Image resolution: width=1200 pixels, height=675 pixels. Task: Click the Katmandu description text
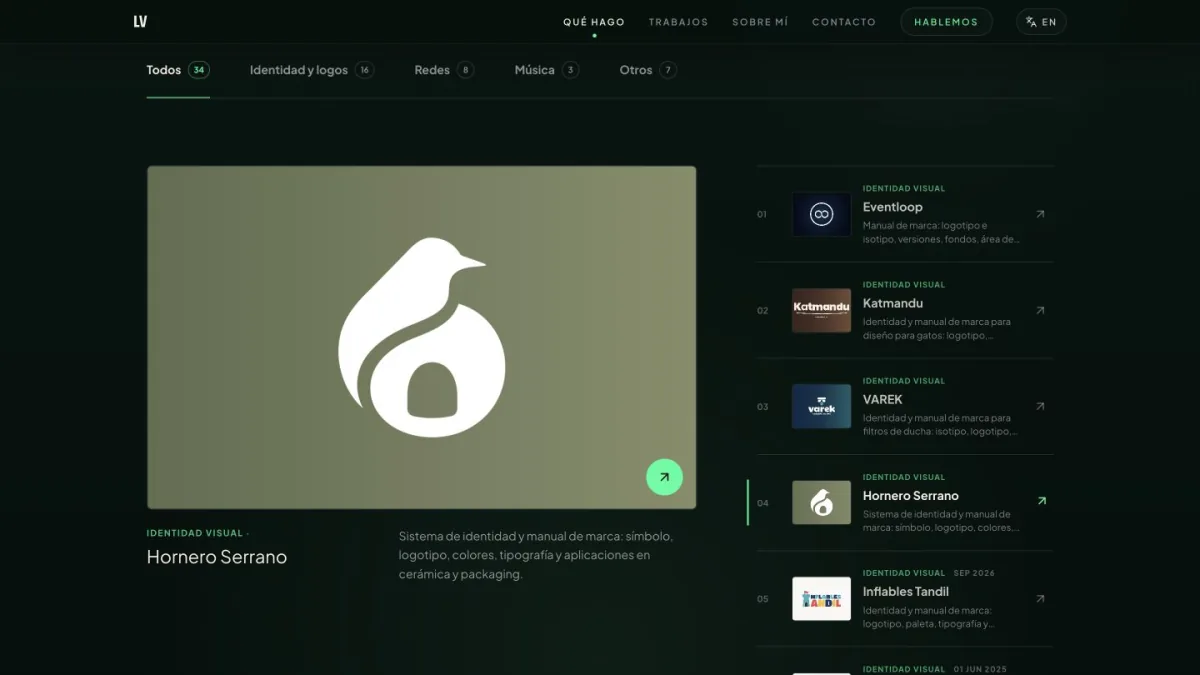click(937, 328)
